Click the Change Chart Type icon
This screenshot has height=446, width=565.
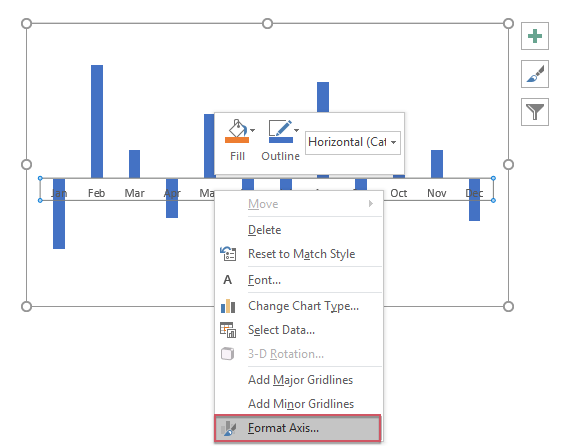228,306
